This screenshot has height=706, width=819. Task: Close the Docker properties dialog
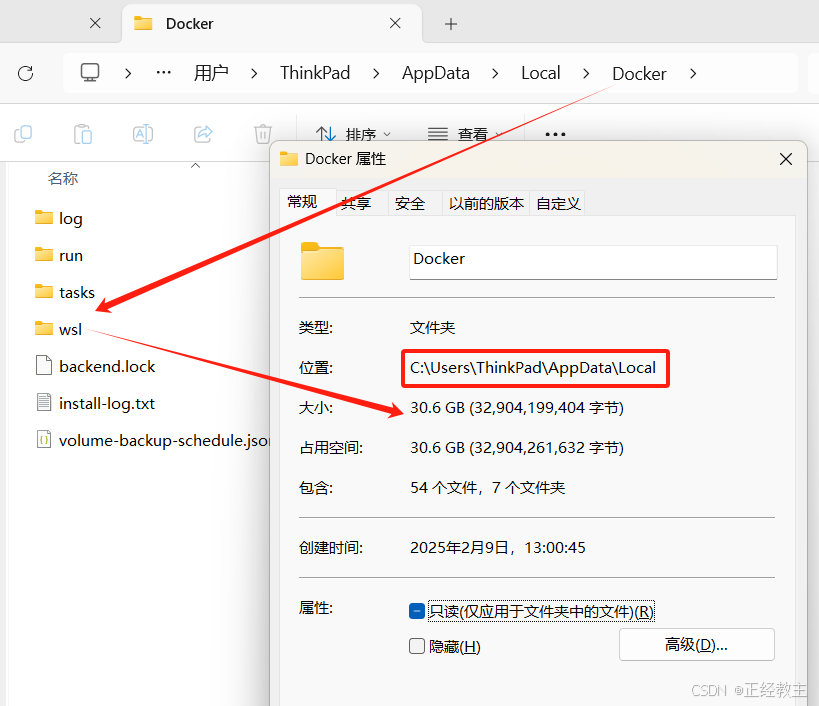click(786, 159)
